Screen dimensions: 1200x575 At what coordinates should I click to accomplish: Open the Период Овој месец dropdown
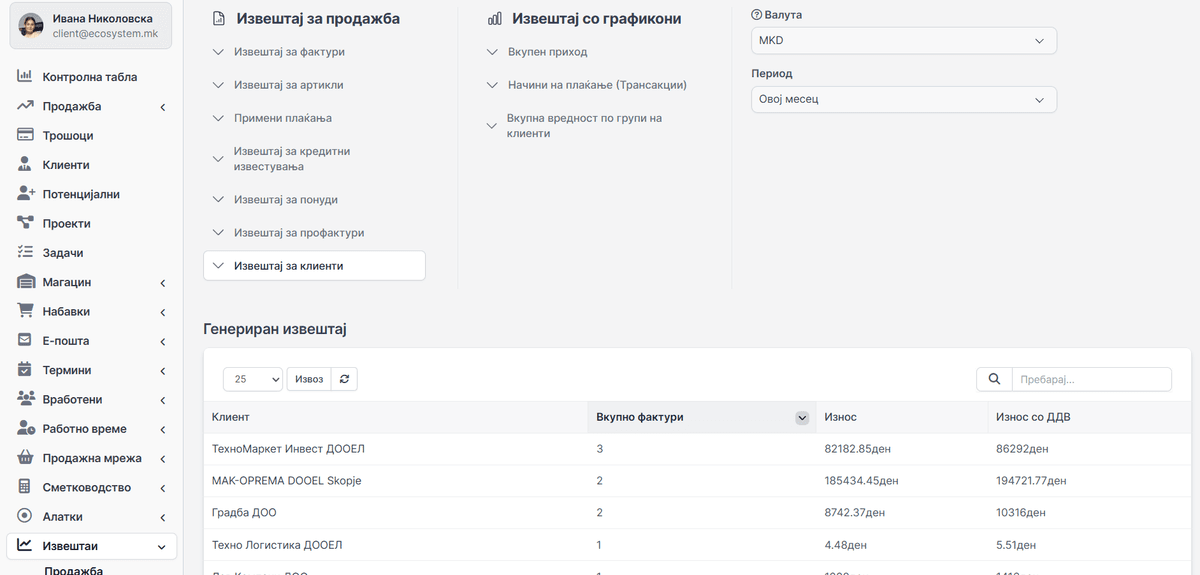[x=904, y=100]
